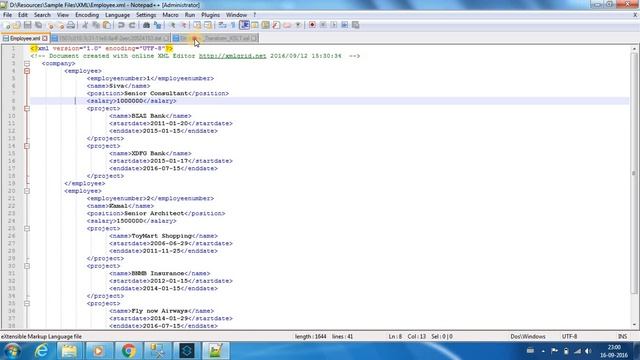Click the Stop Recording macro icon
Viewport: 640px width, 360px height.
click(323, 25)
